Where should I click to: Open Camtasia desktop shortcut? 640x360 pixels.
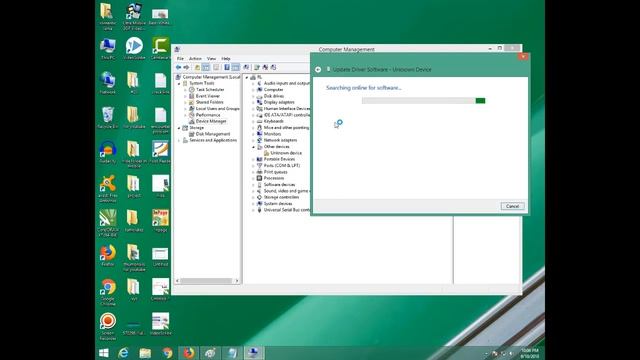click(160, 49)
